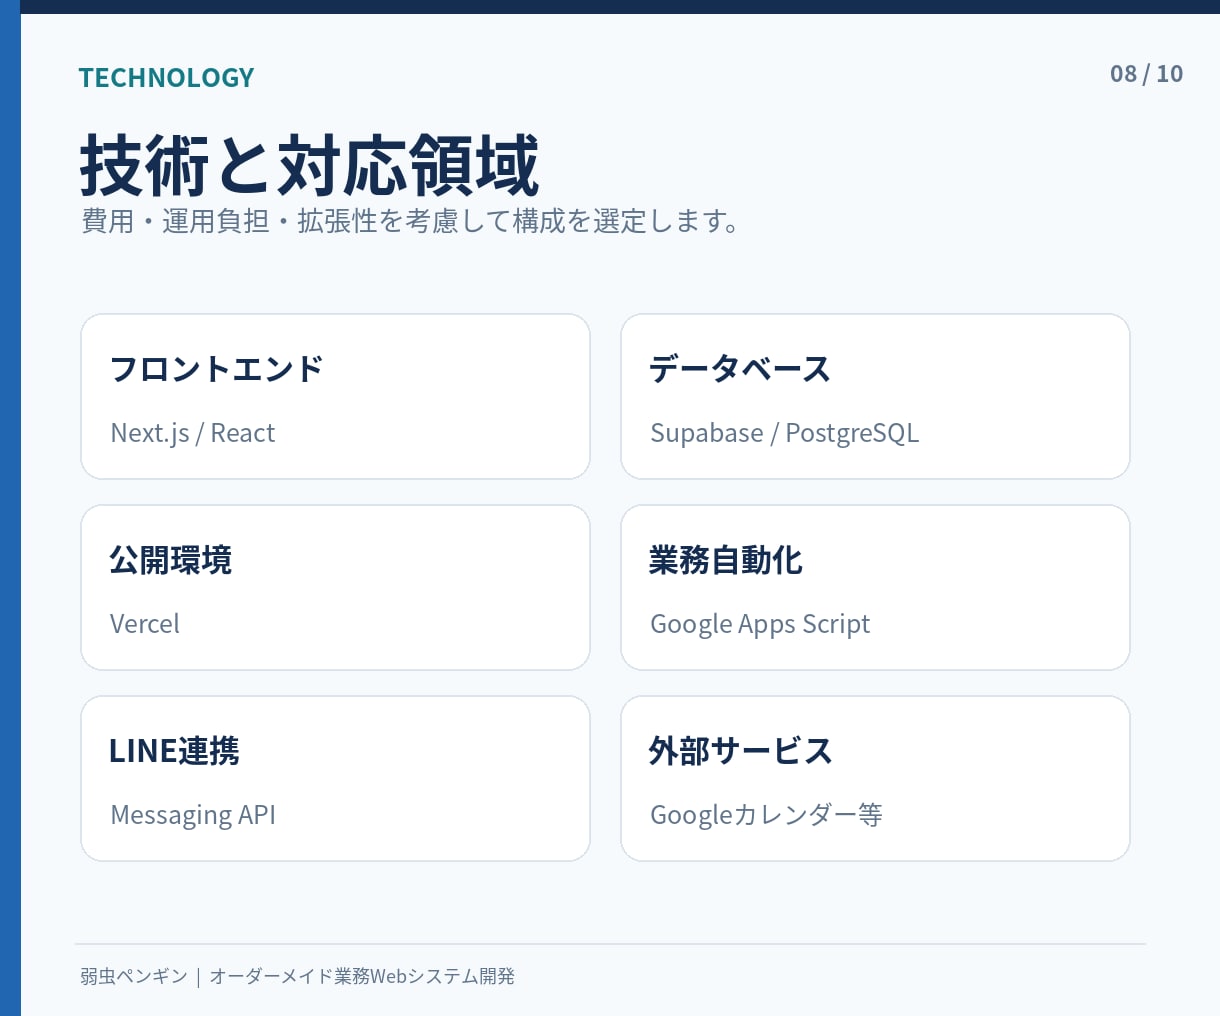1220x1016 pixels.
Task: Select the text Supabase / PostgreSQL
Action: [x=784, y=433]
